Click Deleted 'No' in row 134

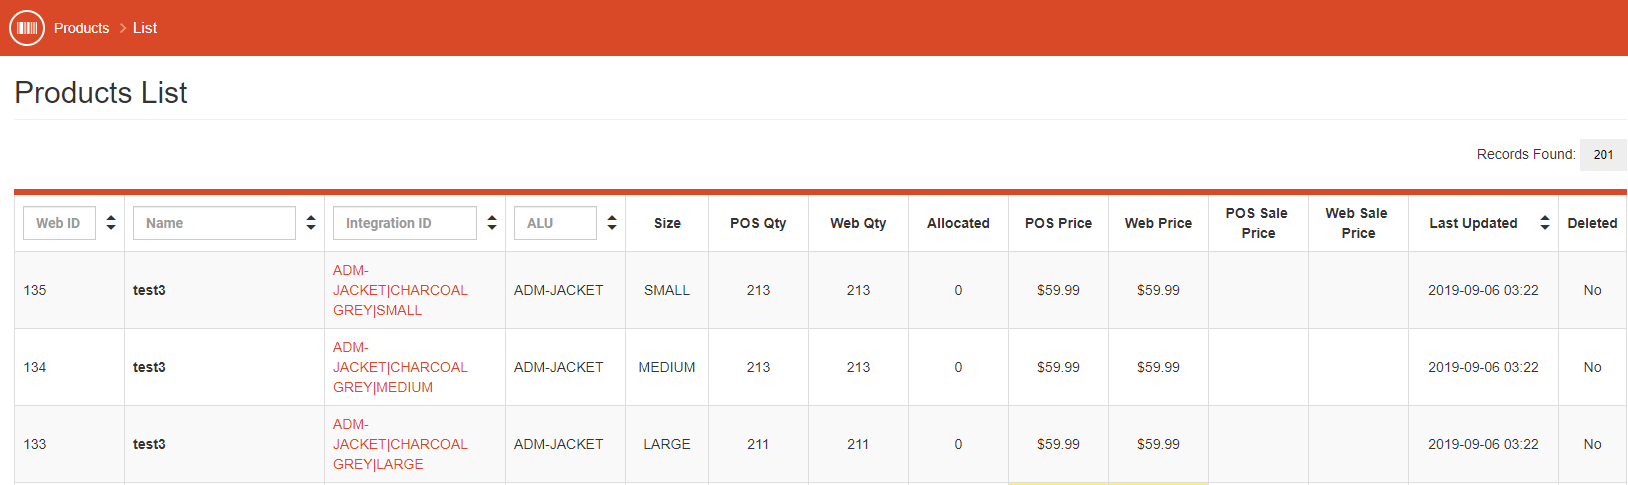[x=1592, y=367]
